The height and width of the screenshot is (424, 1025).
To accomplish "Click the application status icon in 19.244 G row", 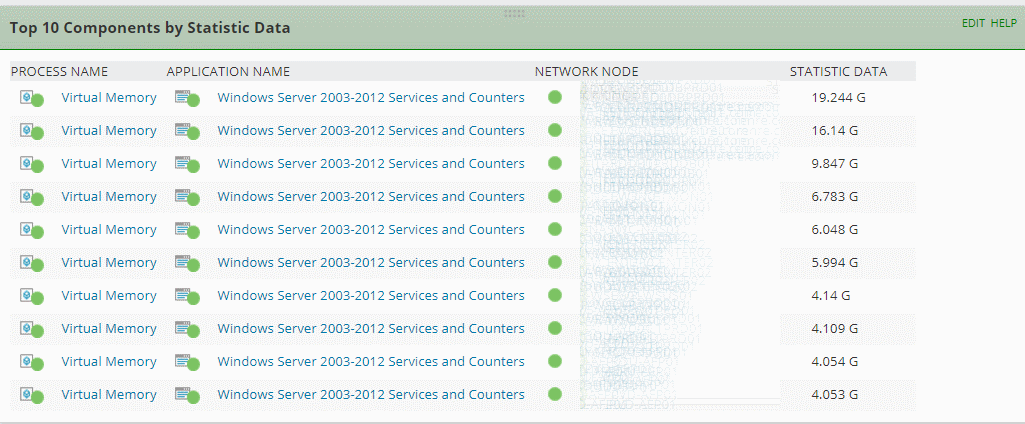I will (x=187, y=98).
